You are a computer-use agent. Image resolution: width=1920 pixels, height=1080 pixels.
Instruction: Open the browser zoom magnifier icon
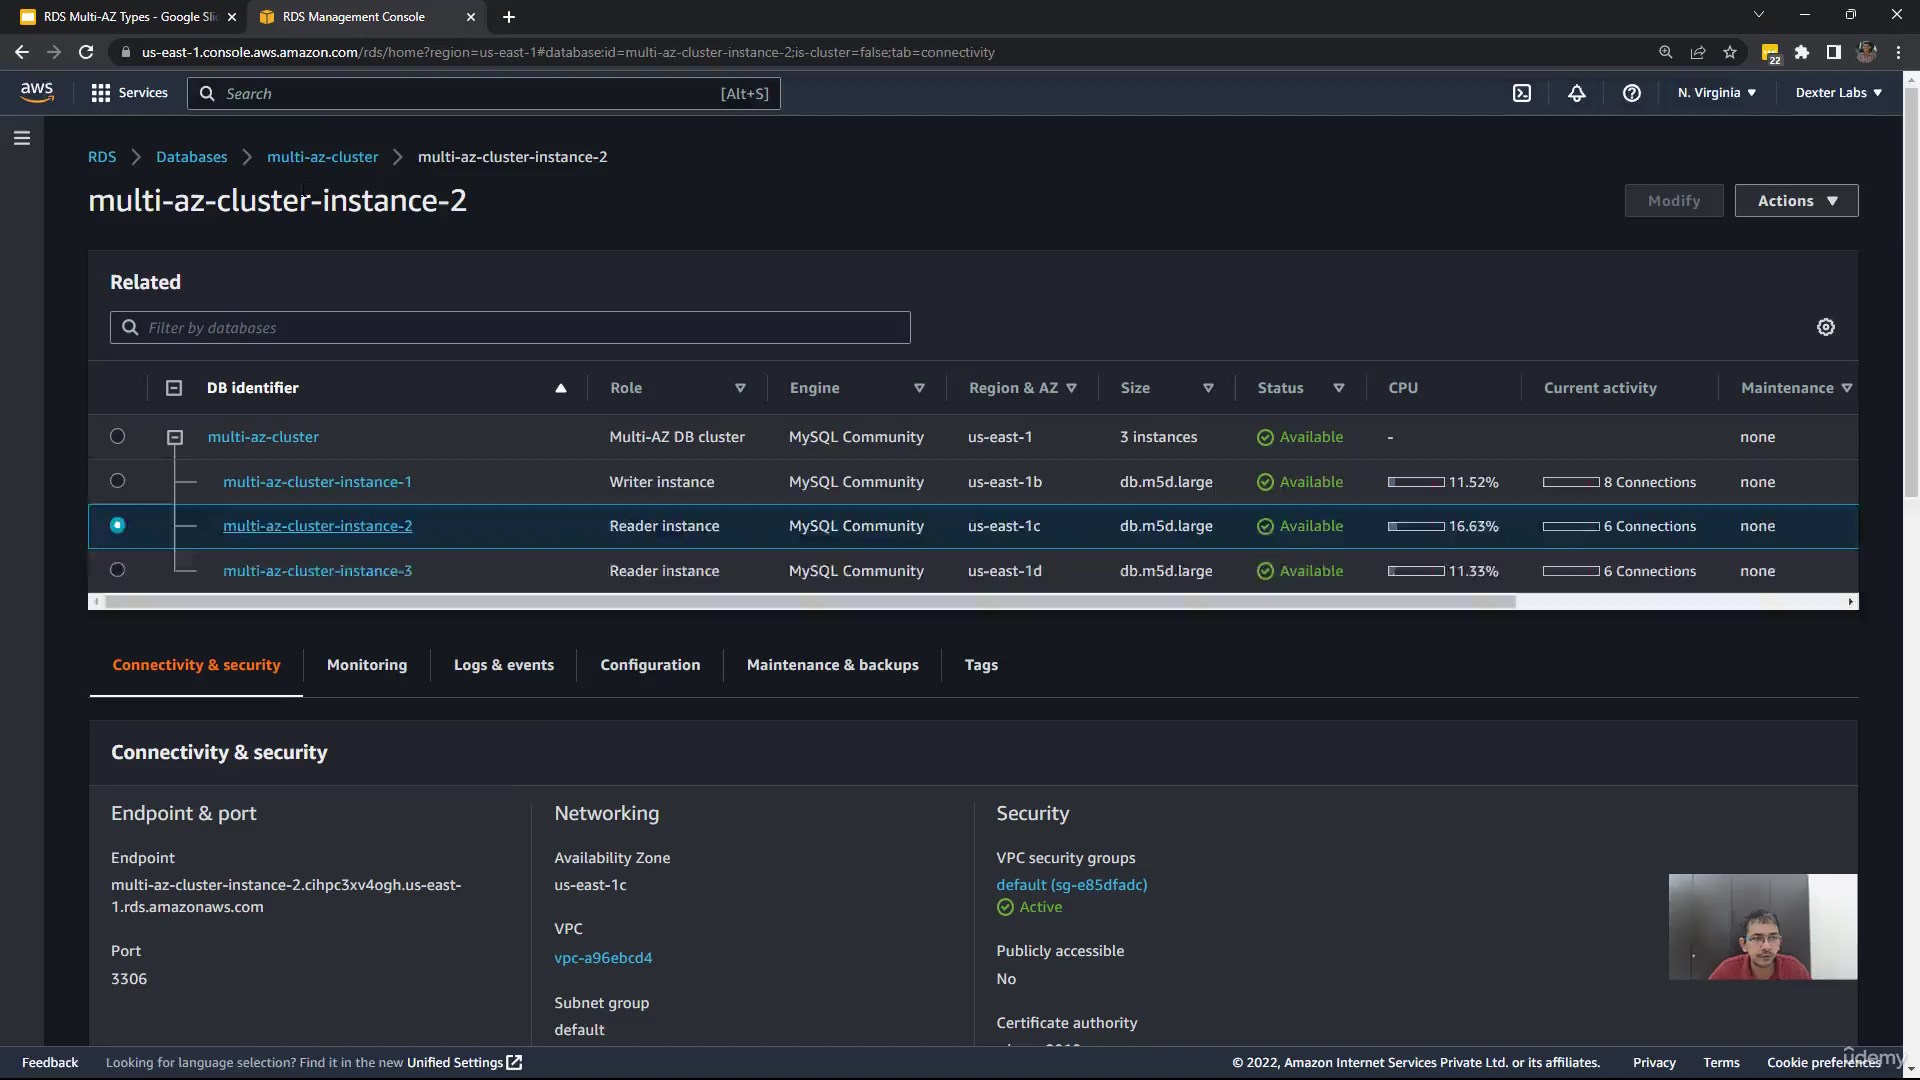point(1665,52)
